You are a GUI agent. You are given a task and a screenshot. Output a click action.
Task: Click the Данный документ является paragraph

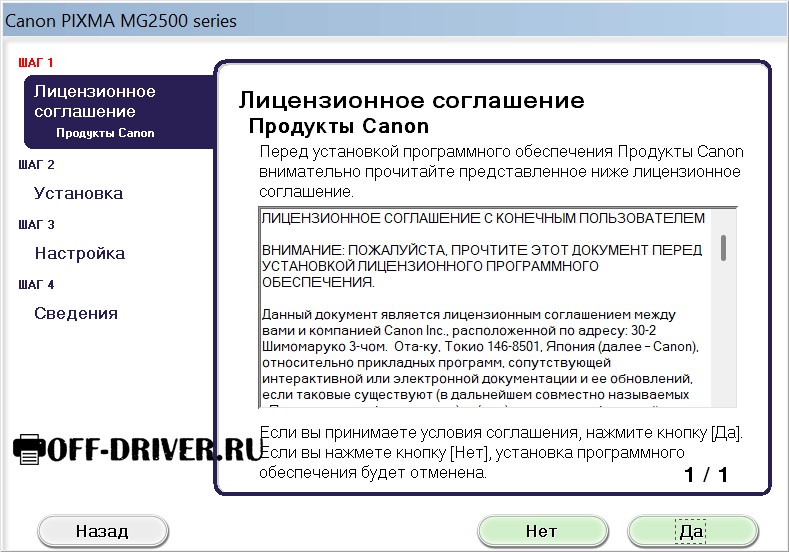[481, 355]
